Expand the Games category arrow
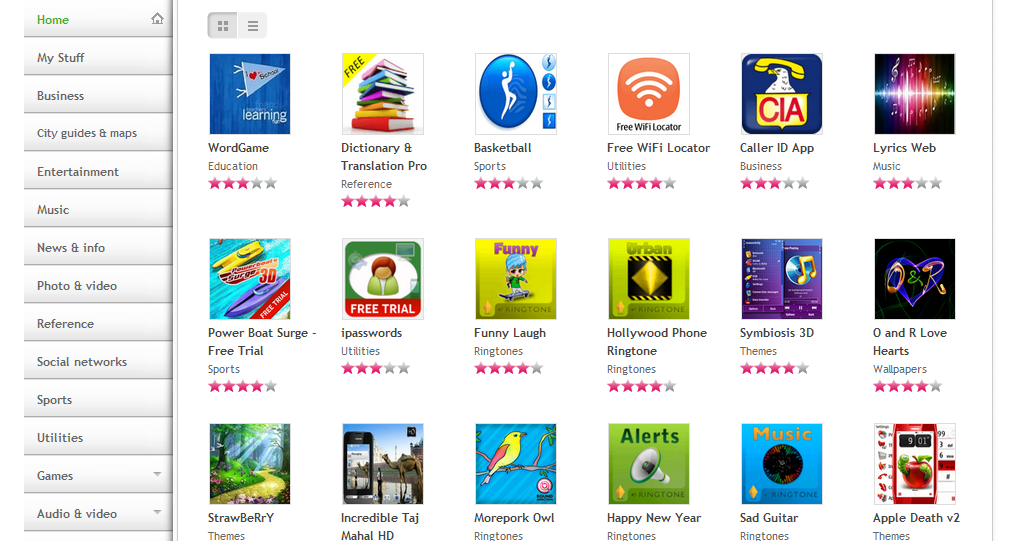Viewport: 1030px width, 541px height. coord(157,474)
